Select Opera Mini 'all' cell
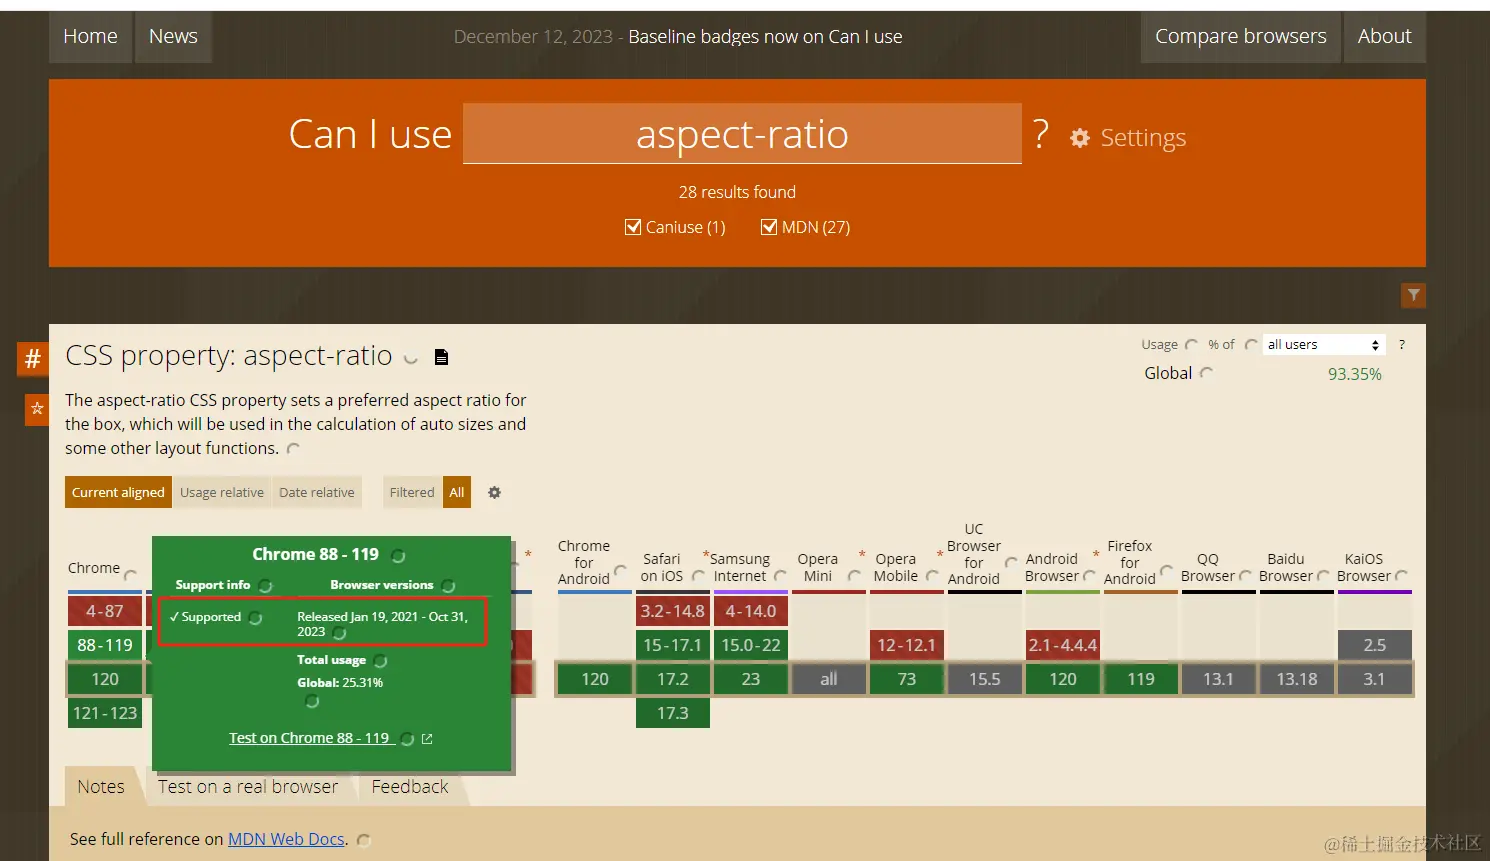Image resolution: width=1490 pixels, height=861 pixels. point(829,679)
